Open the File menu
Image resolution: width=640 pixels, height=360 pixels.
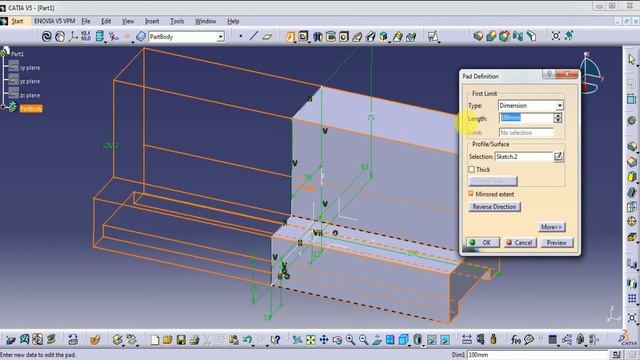pos(86,21)
